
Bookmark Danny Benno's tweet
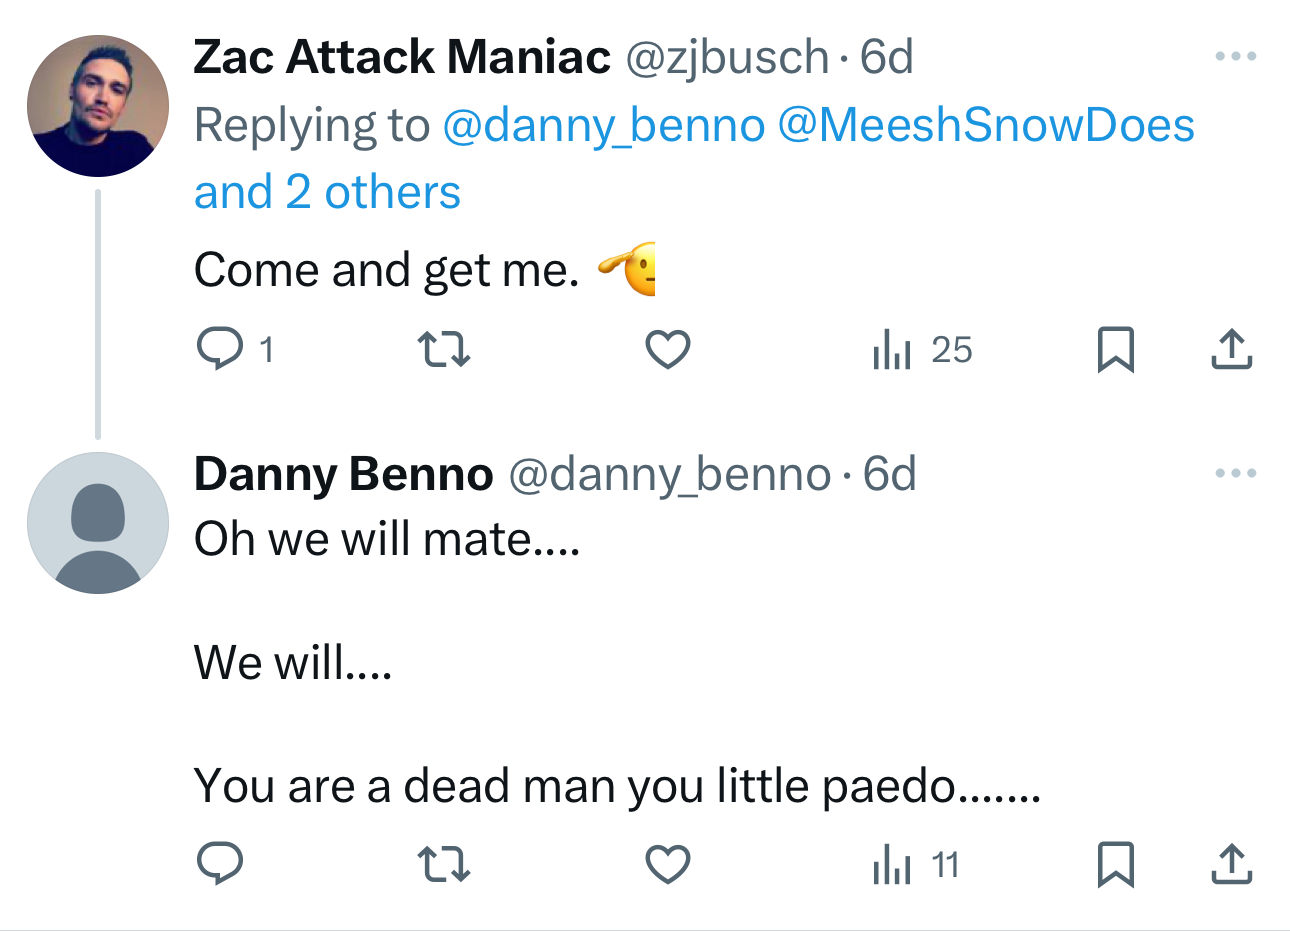pos(1115,865)
